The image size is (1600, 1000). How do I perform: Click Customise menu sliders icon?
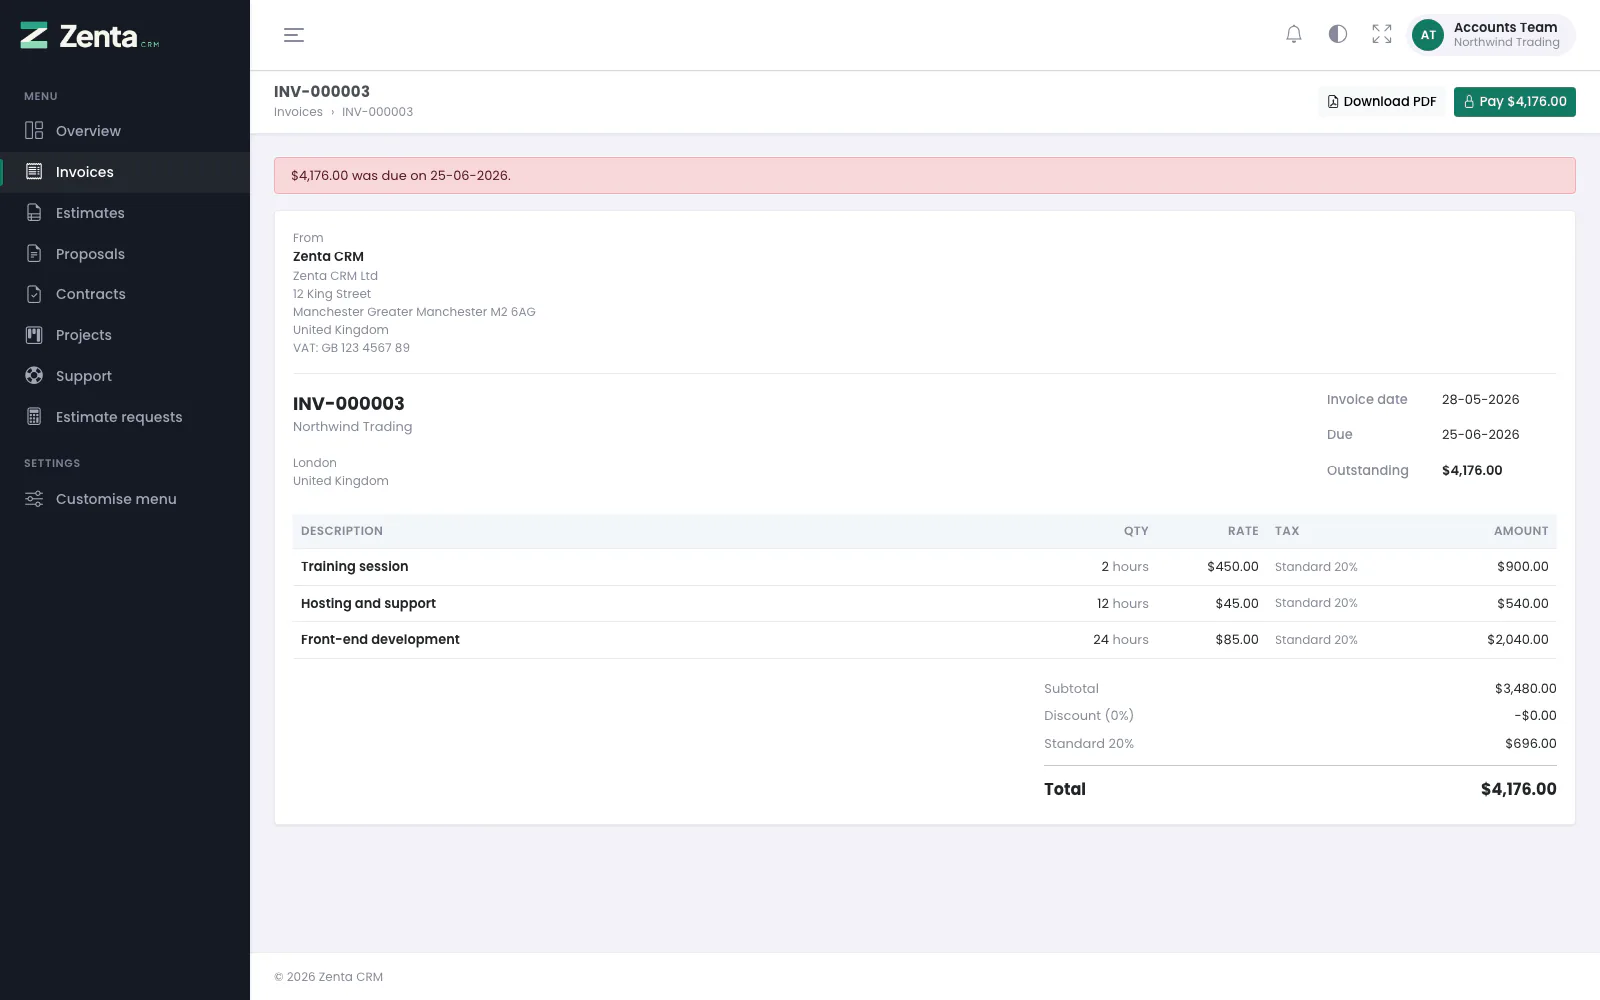point(34,499)
